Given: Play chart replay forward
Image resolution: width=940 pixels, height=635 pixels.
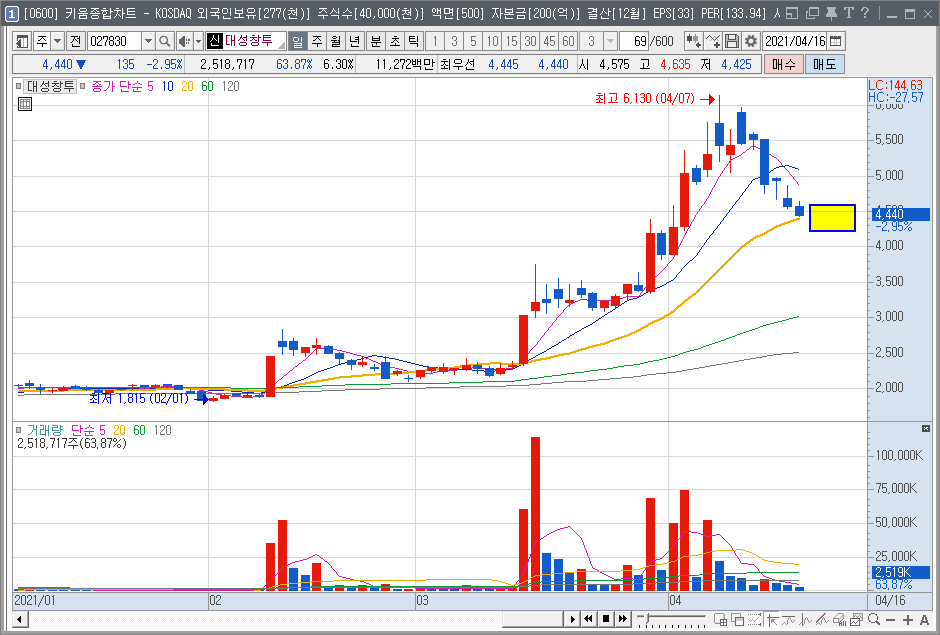Looking at the screenshot, I should click(x=572, y=619).
